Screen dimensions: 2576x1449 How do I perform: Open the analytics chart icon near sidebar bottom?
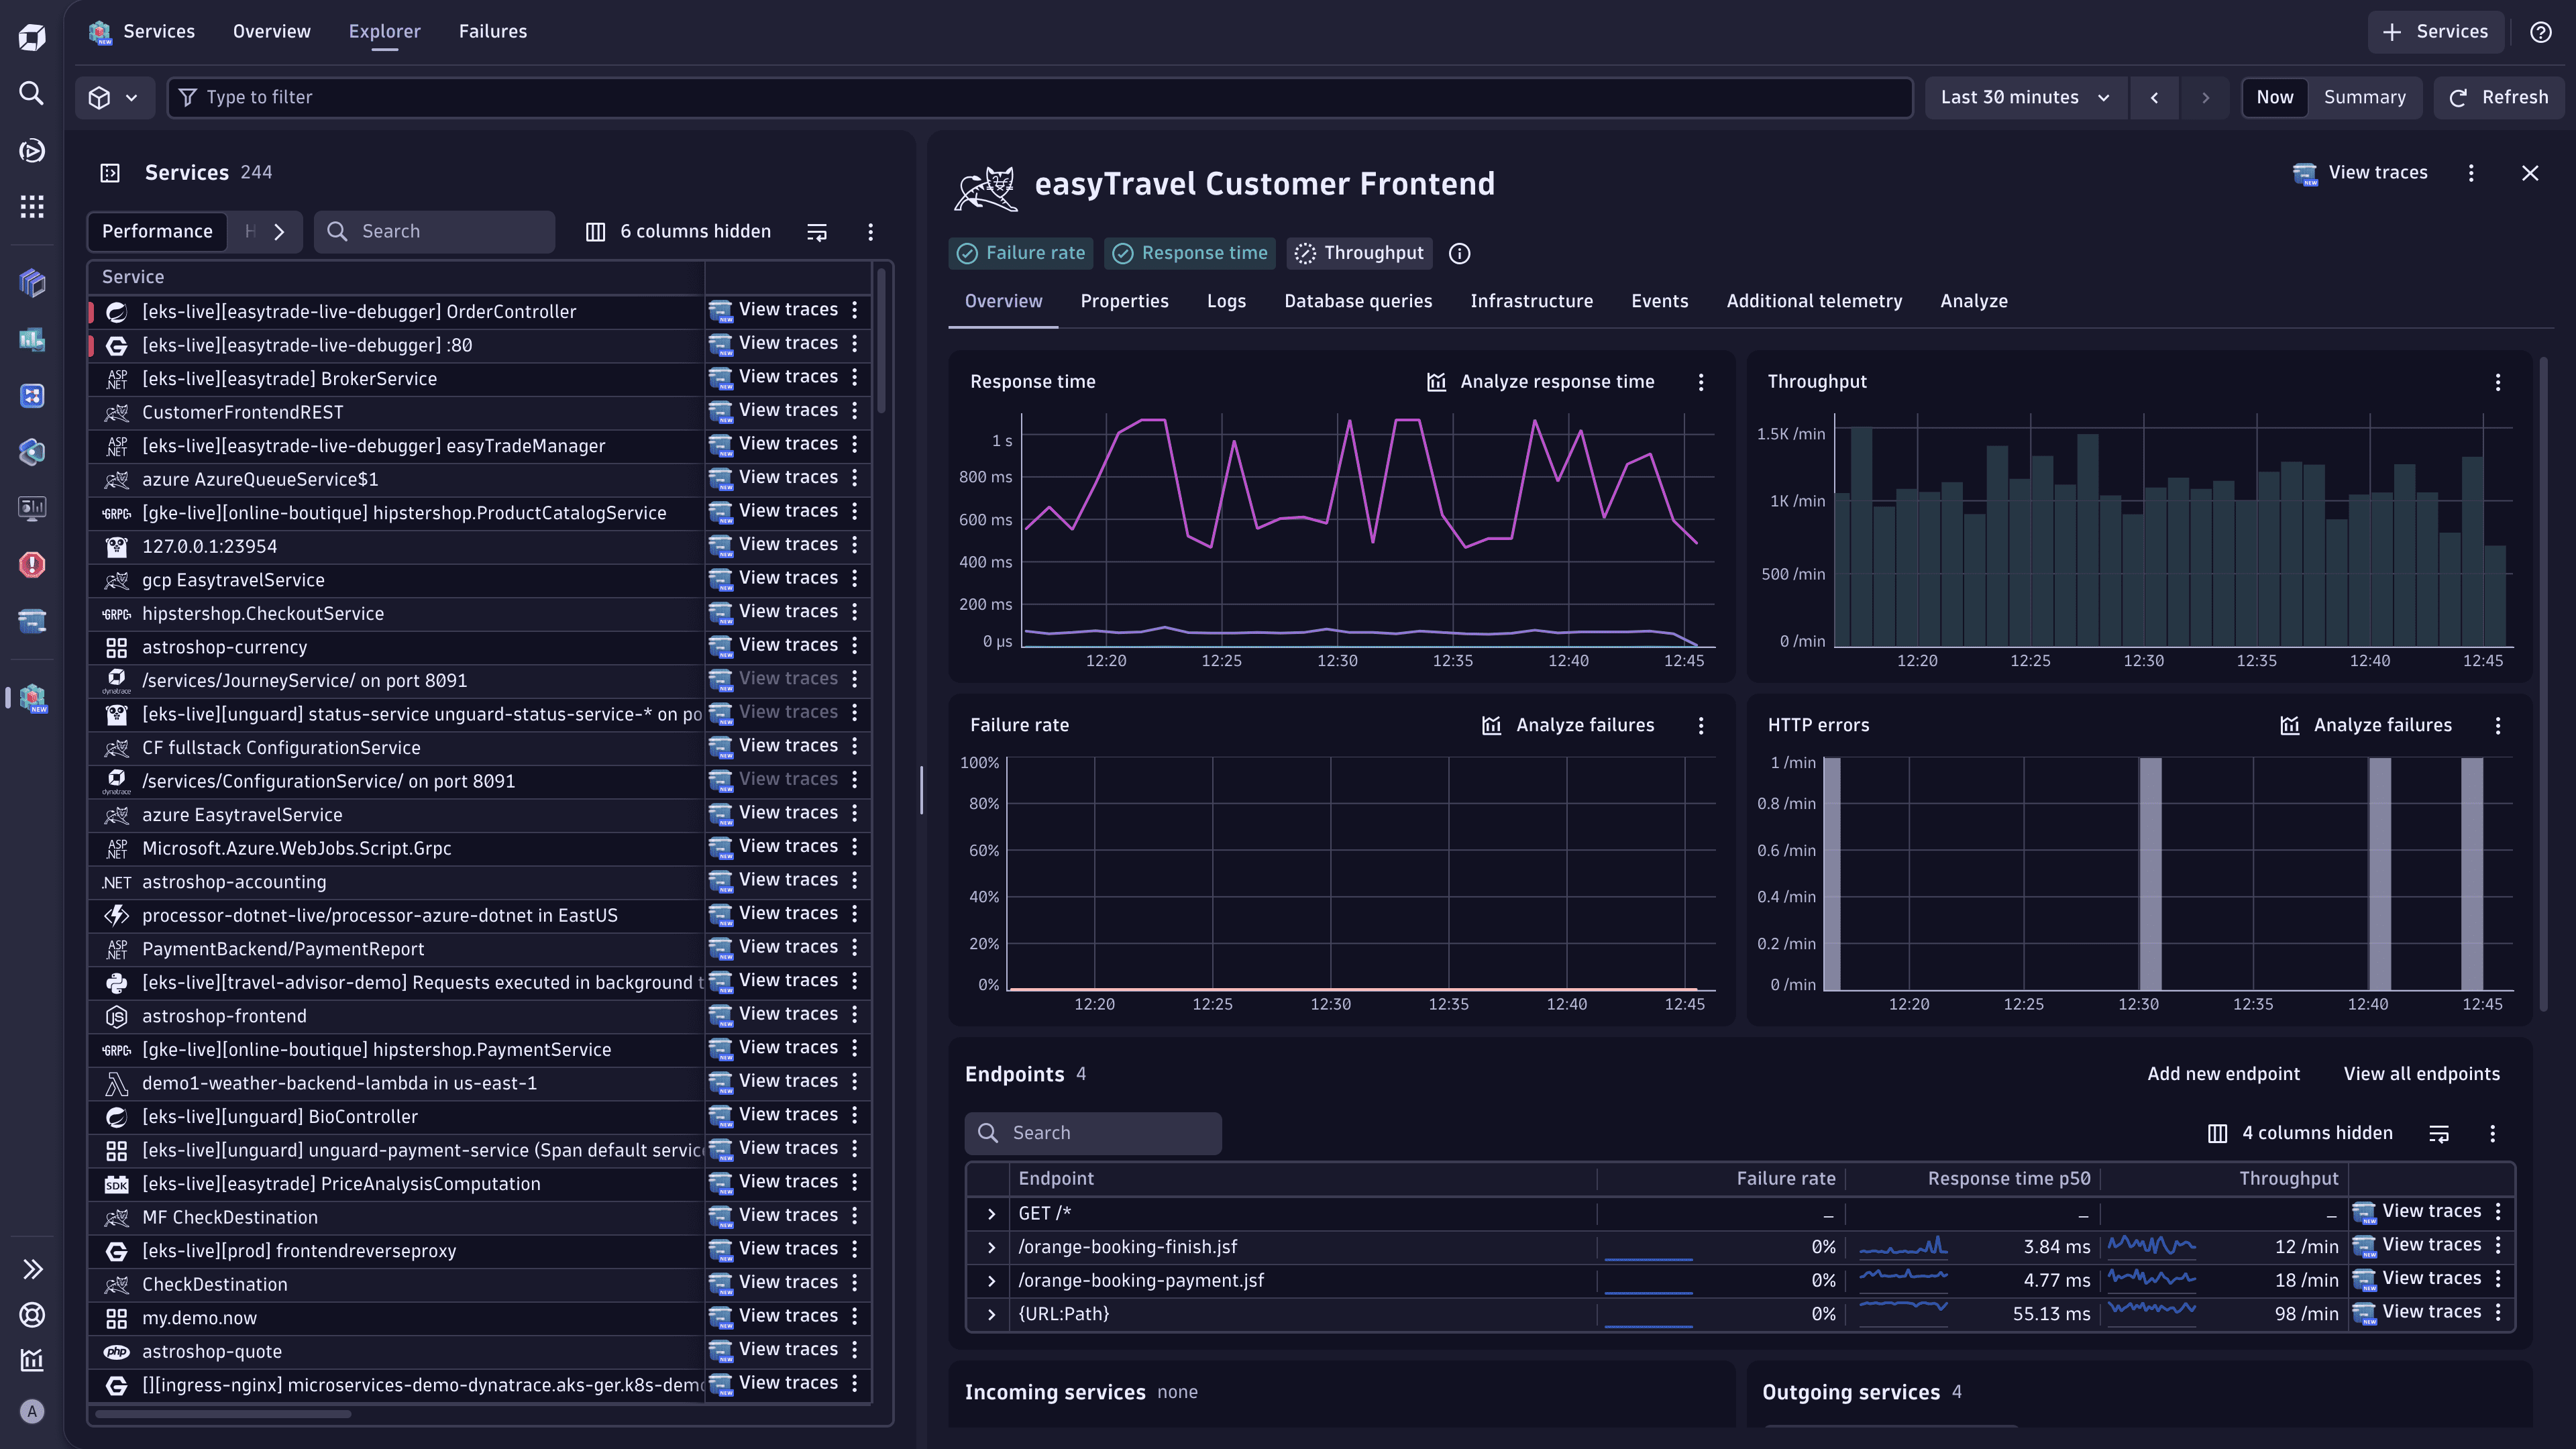pos(31,1359)
